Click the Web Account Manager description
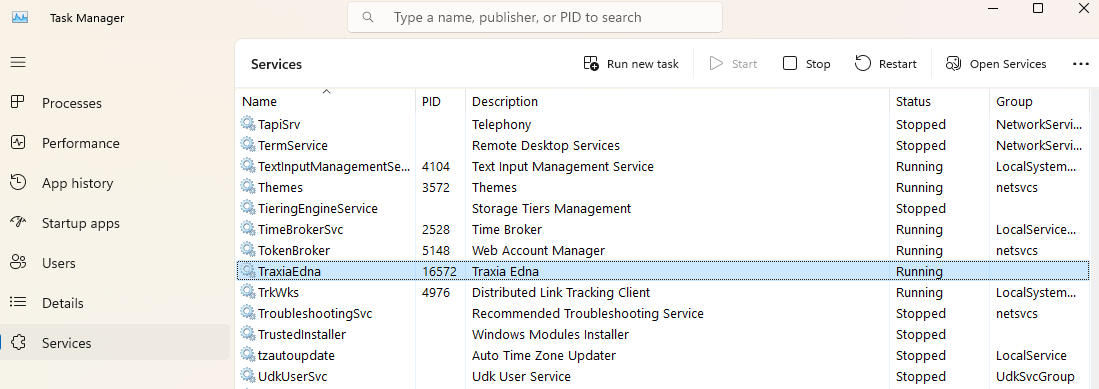This screenshot has height=389, width=1099. coord(538,250)
